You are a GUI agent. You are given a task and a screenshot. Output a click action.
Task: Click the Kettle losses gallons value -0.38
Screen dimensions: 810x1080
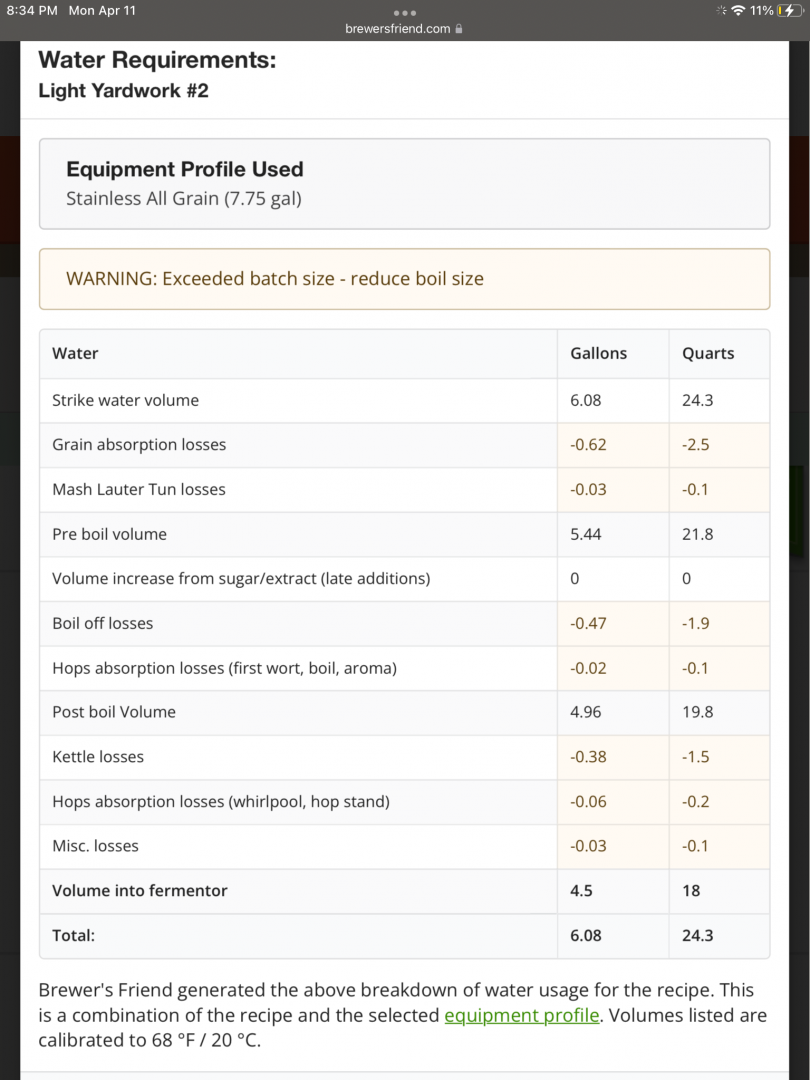(x=588, y=757)
